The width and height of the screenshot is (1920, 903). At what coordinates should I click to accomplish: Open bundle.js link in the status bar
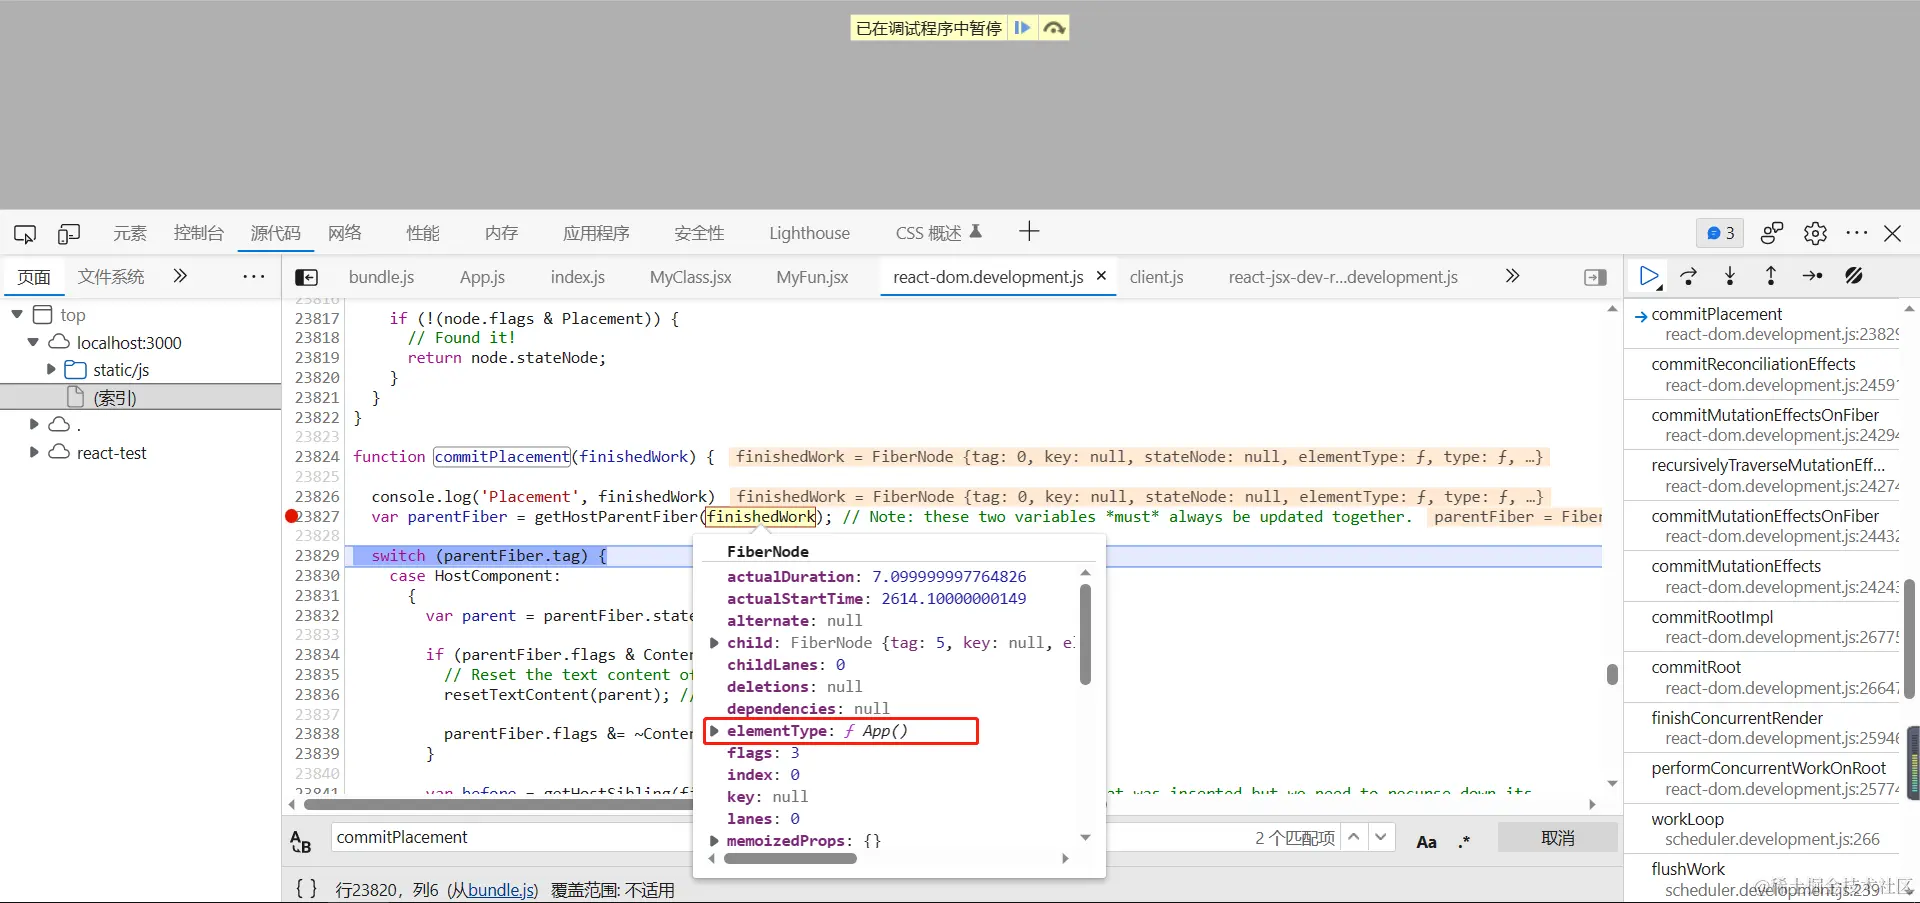(x=497, y=889)
